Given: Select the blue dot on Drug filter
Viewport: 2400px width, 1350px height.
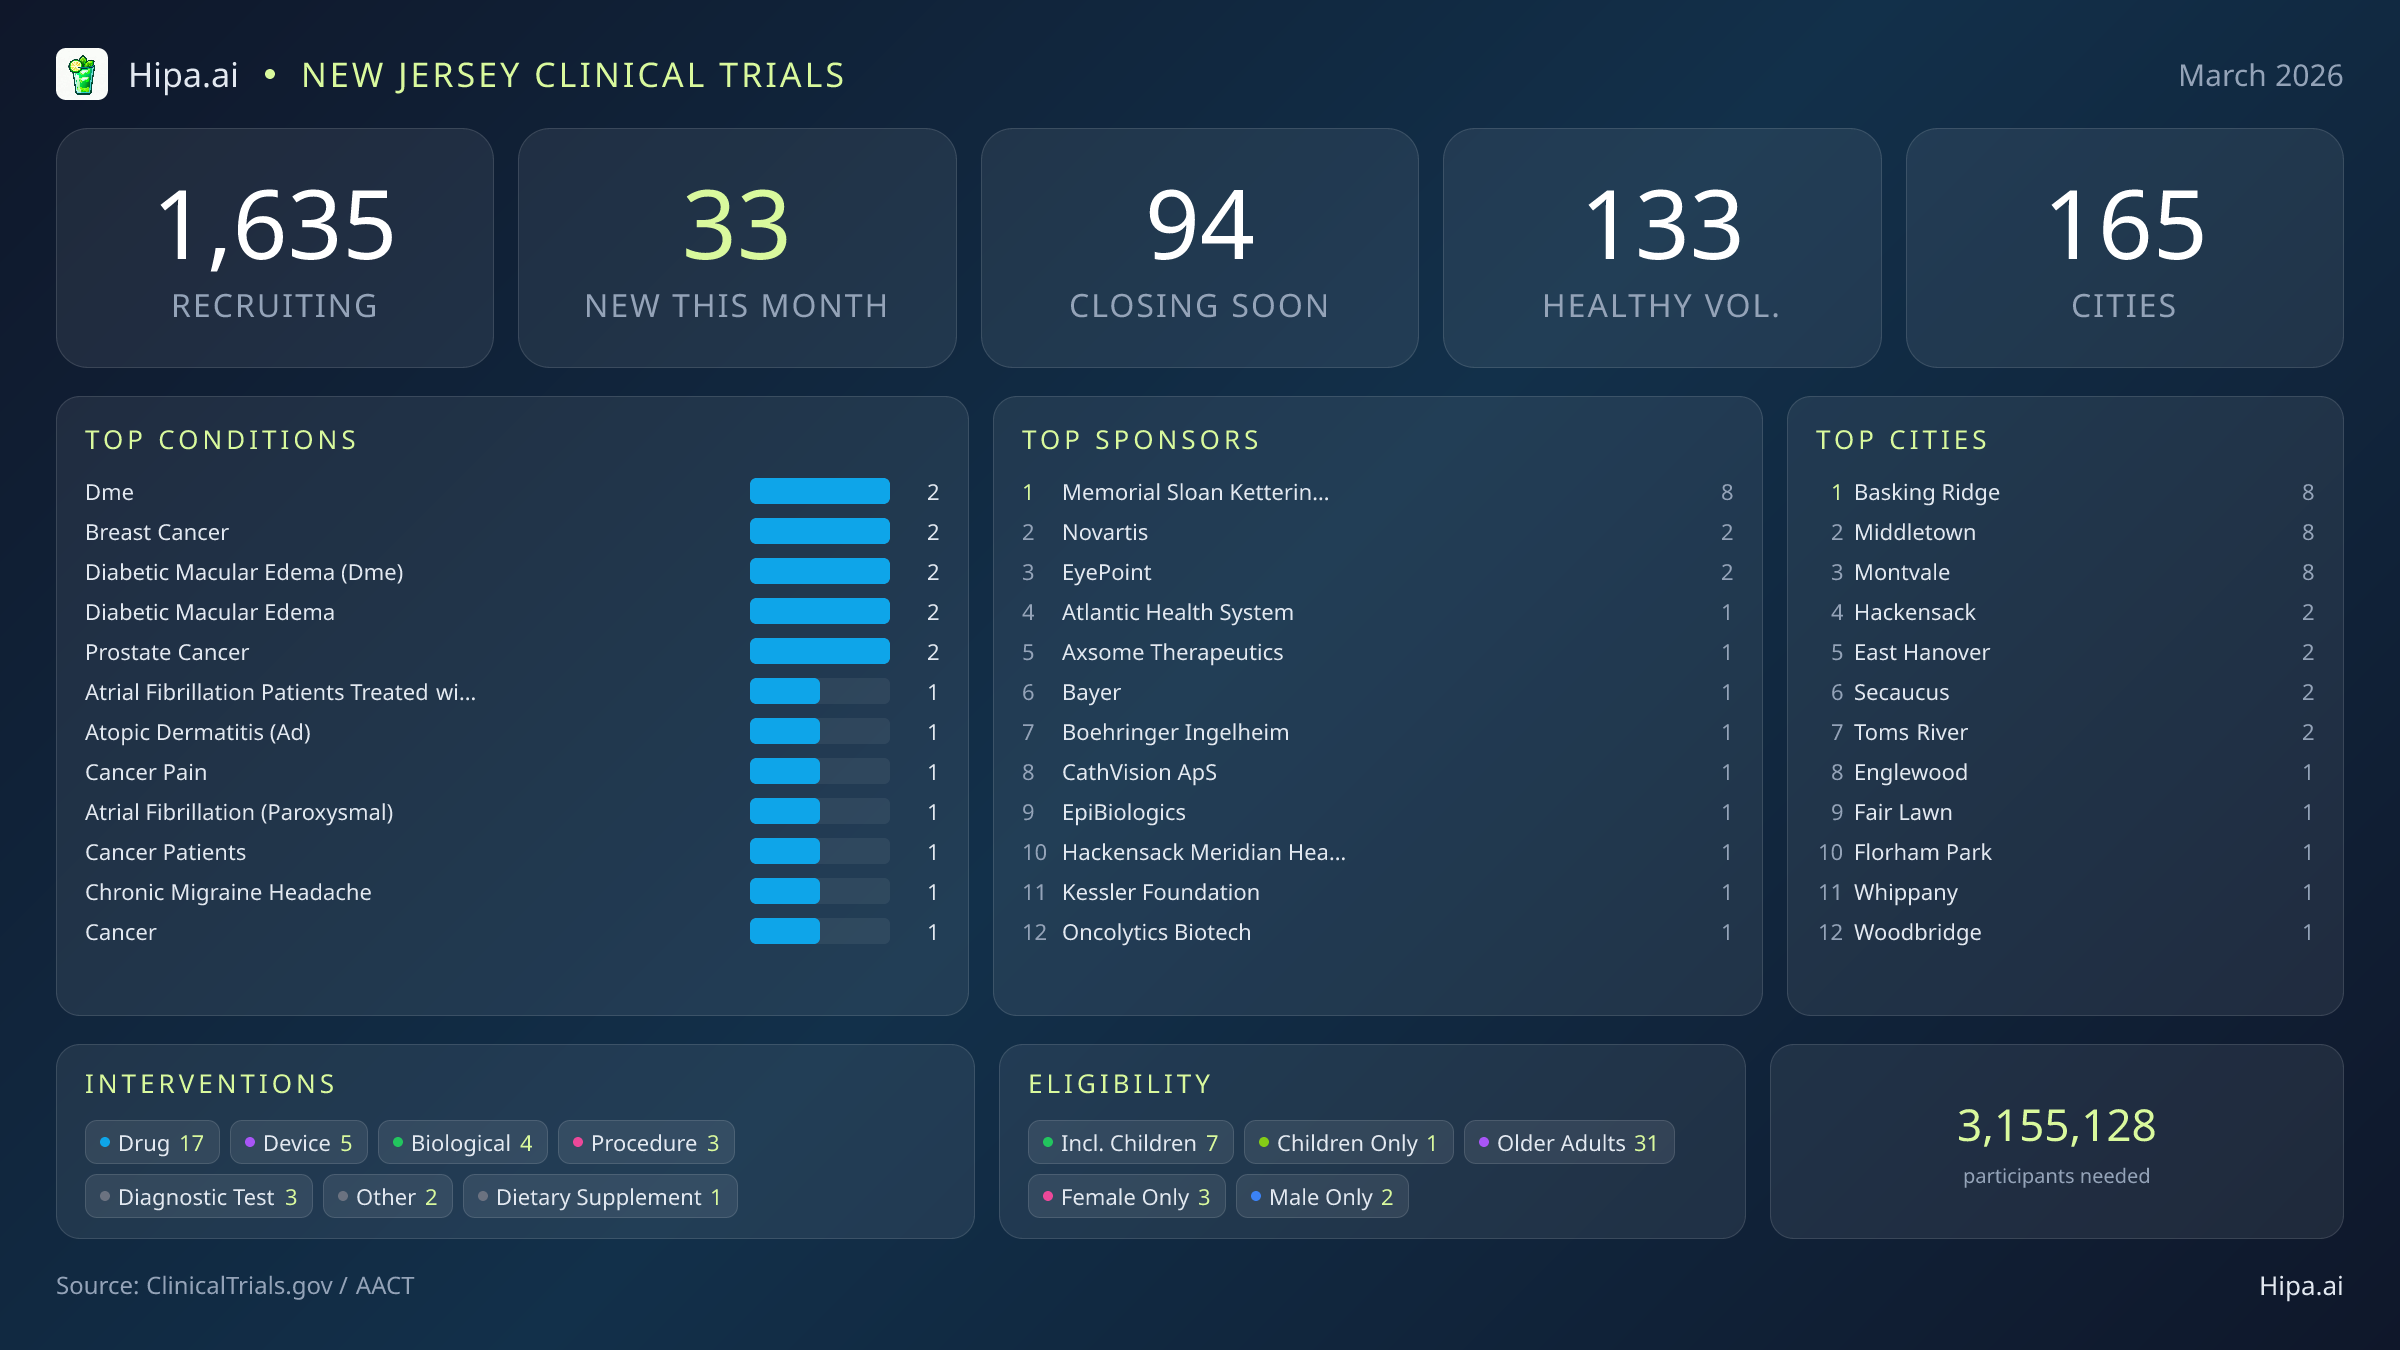Looking at the screenshot, I should [x=107, y=1142].
